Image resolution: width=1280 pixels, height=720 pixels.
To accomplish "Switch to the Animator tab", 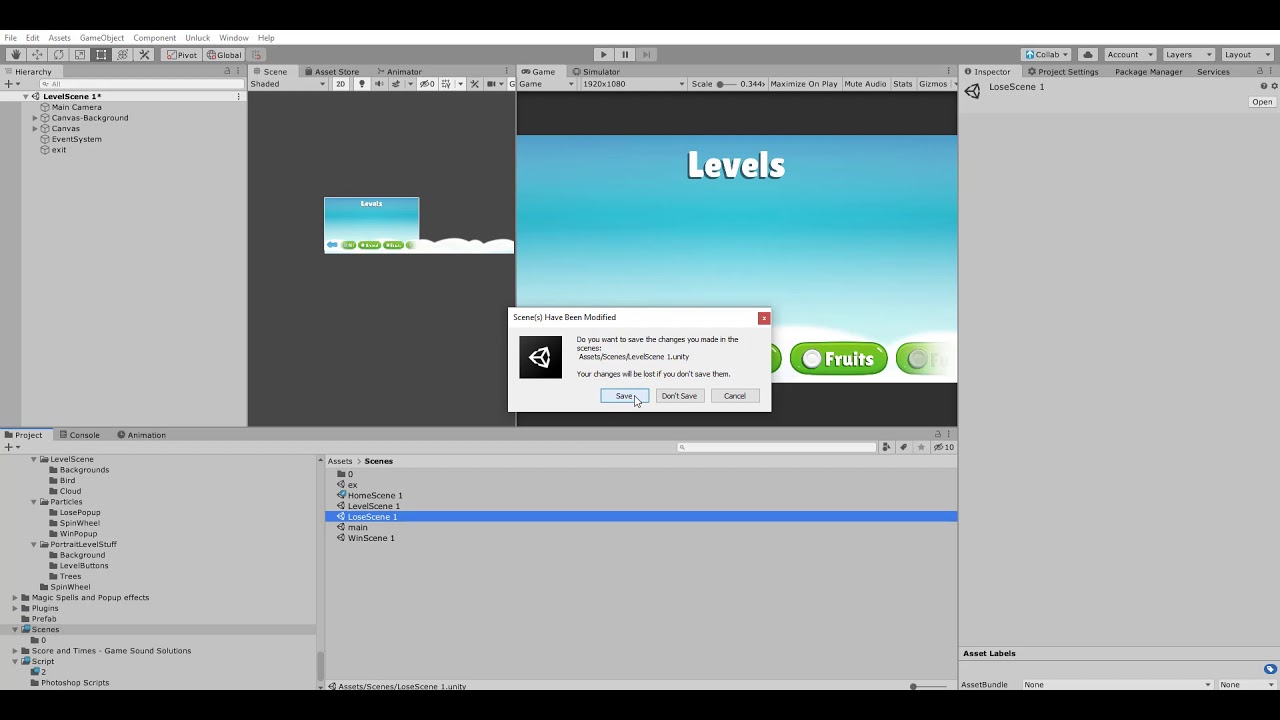I will coord(399,72).
